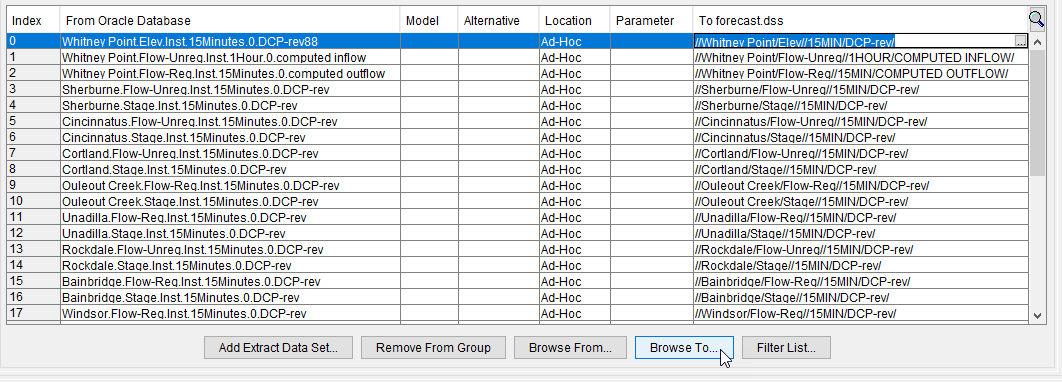Click the Parameter column header
1062x382 pixels.
coord(651,21)
